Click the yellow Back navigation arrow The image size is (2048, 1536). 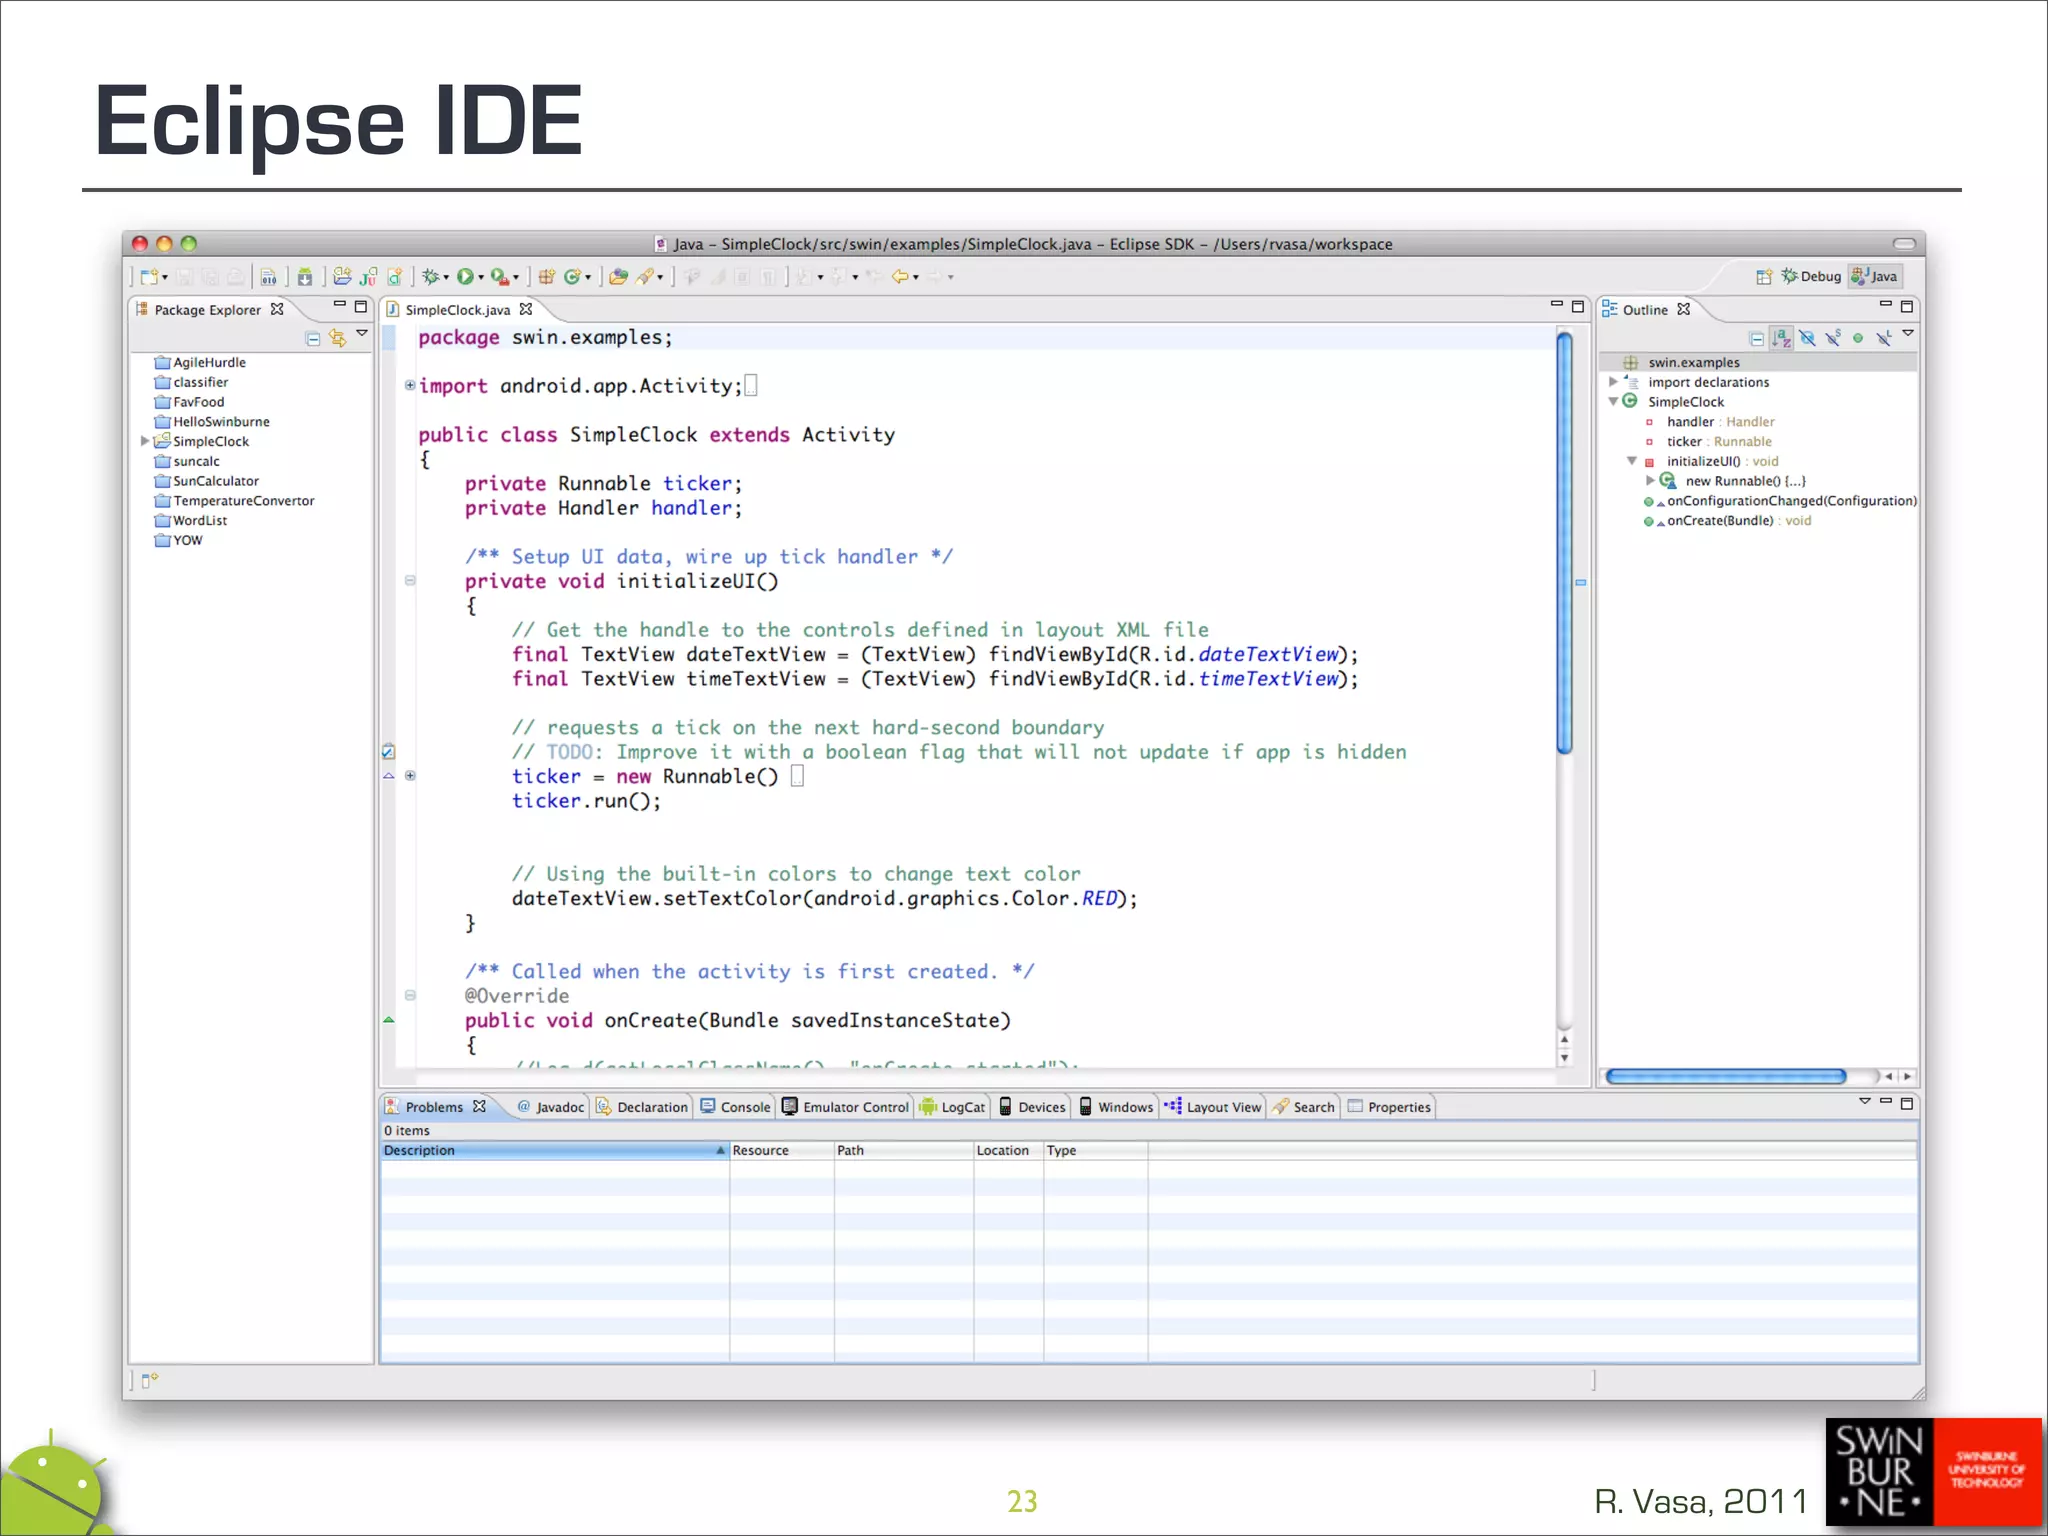(899, 277)
